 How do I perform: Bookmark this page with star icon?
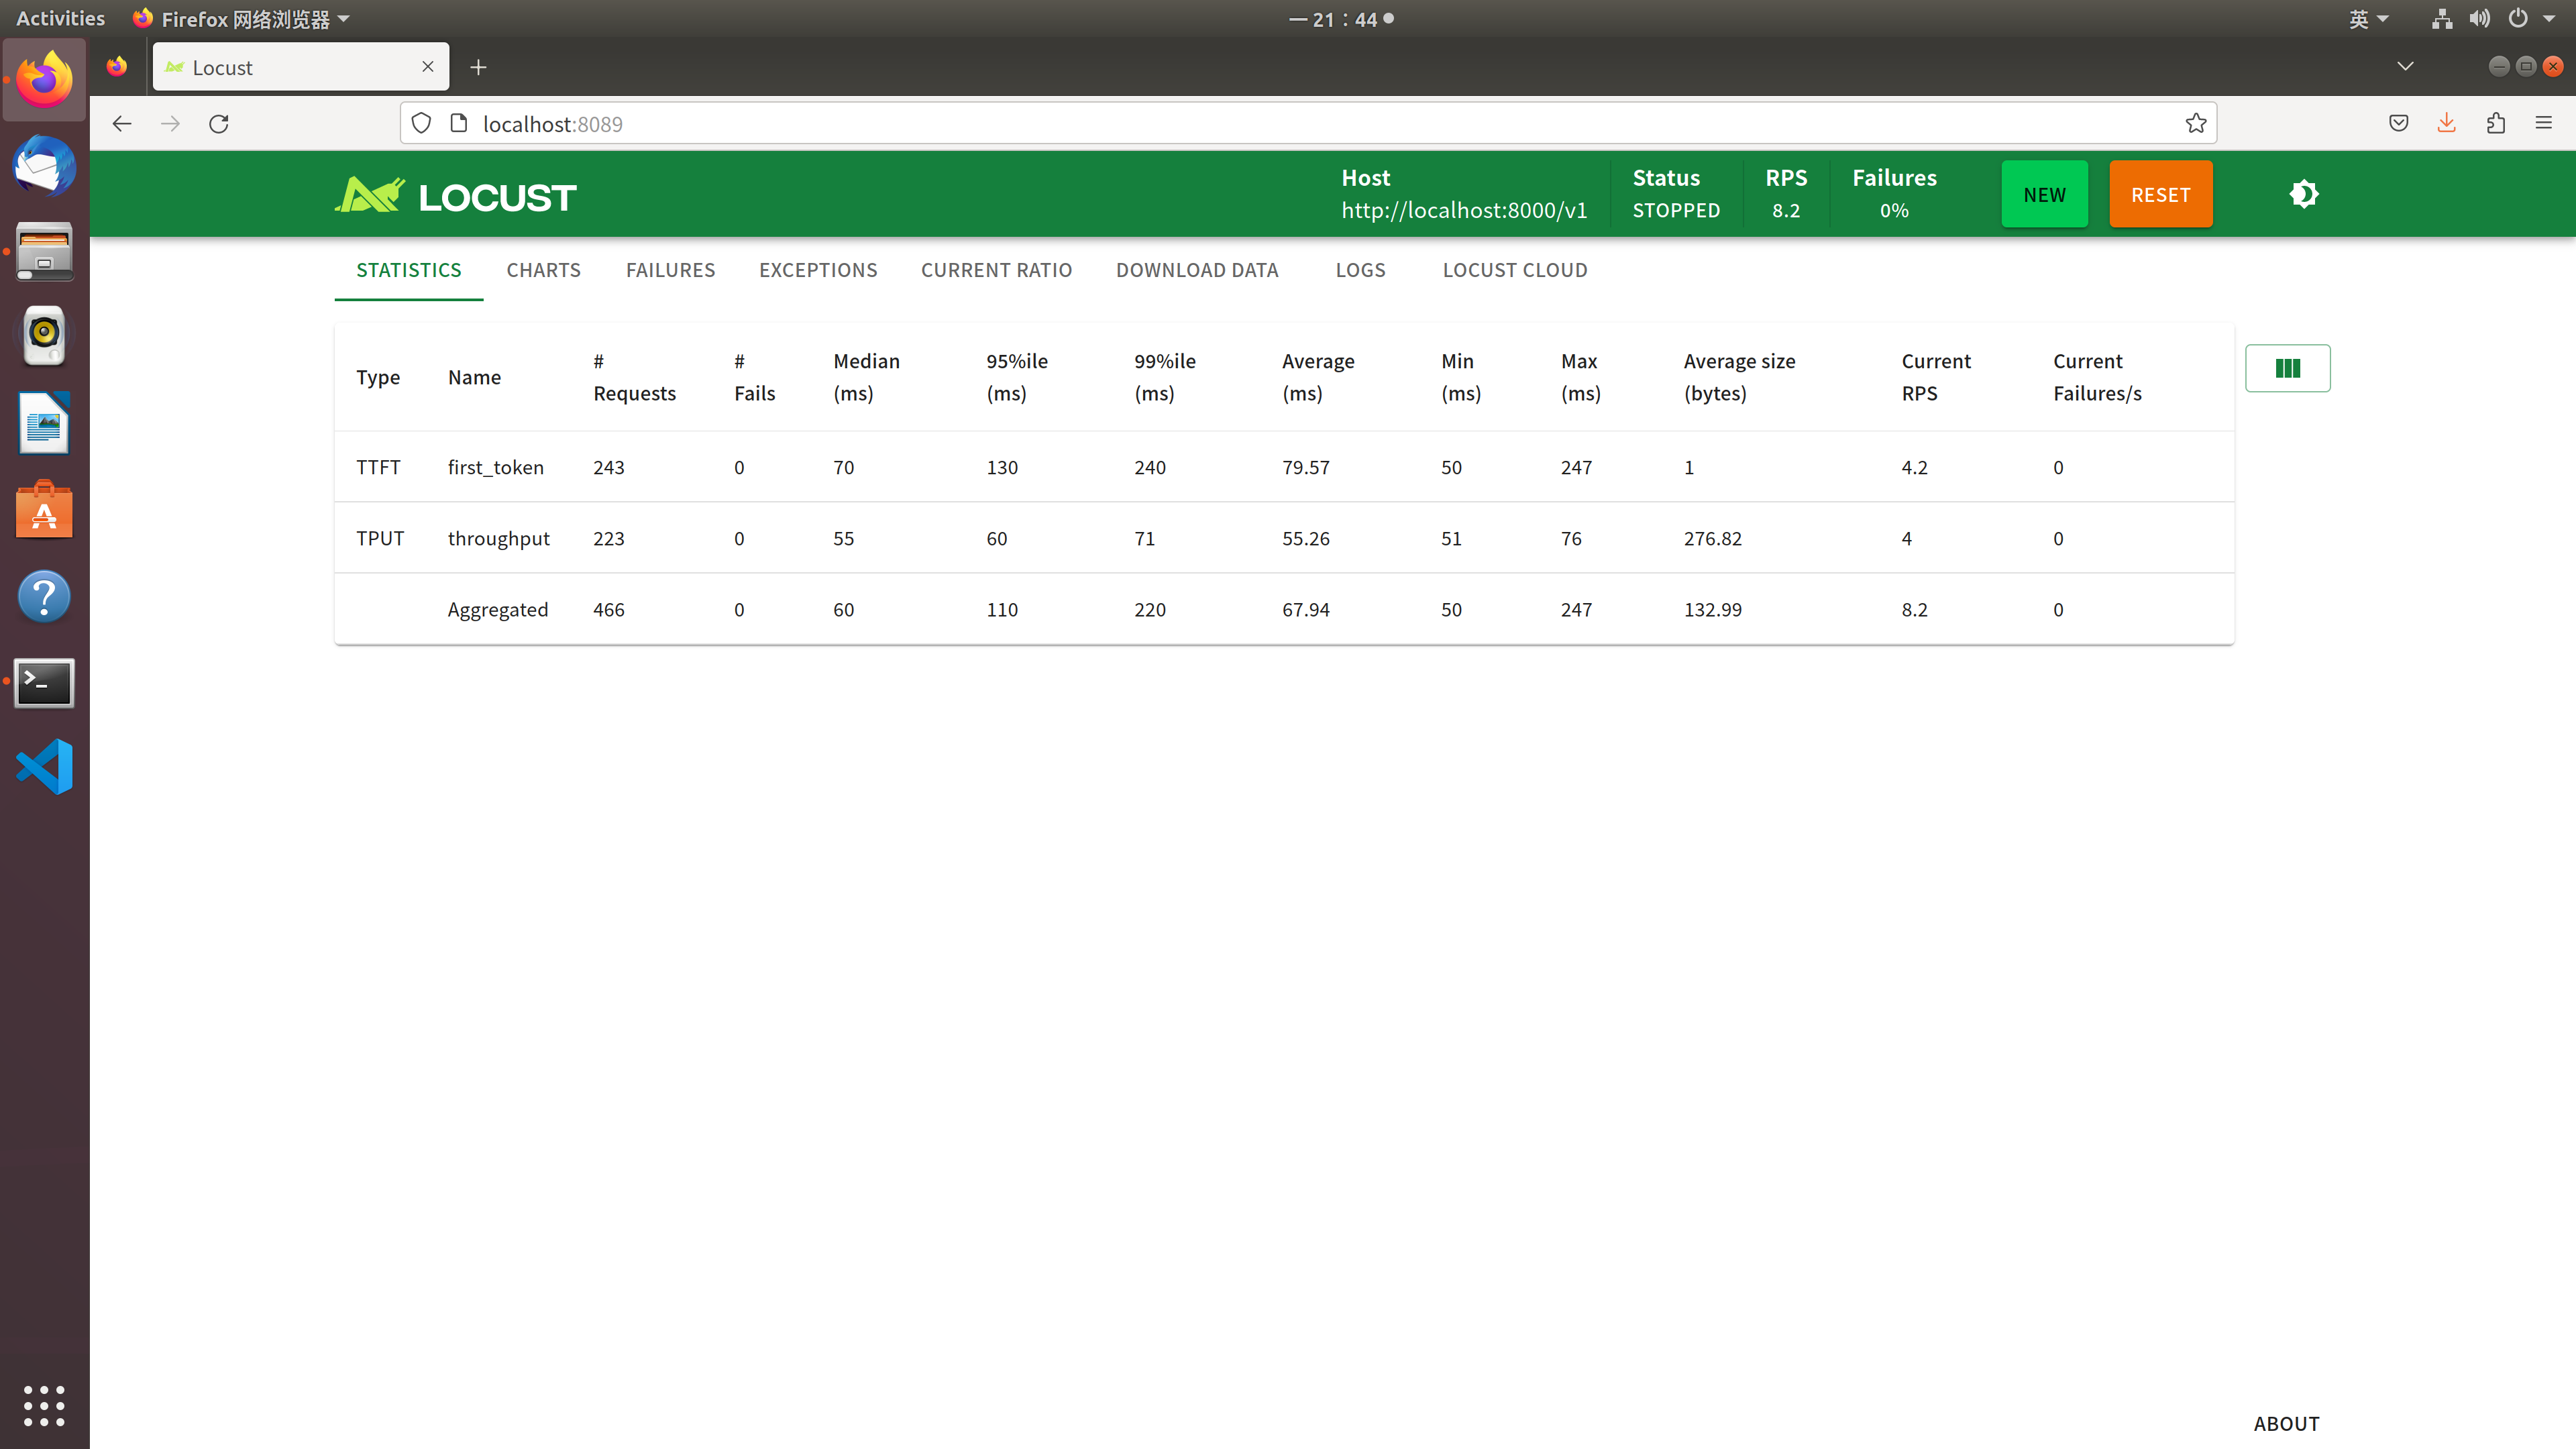(2195, 123)
